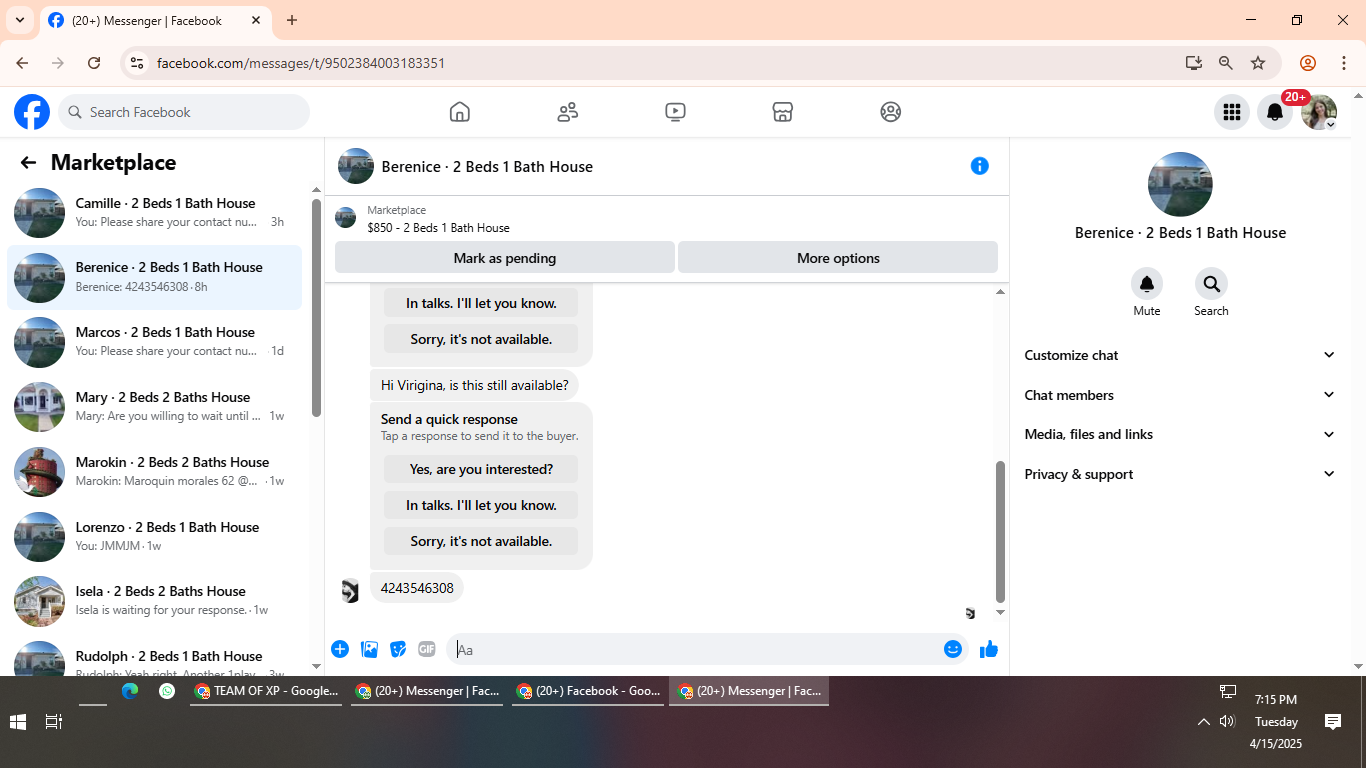Open Friends icon in top navigation
The height and width of the screenshot is (768, 1366).
click(x=567, y=112)
